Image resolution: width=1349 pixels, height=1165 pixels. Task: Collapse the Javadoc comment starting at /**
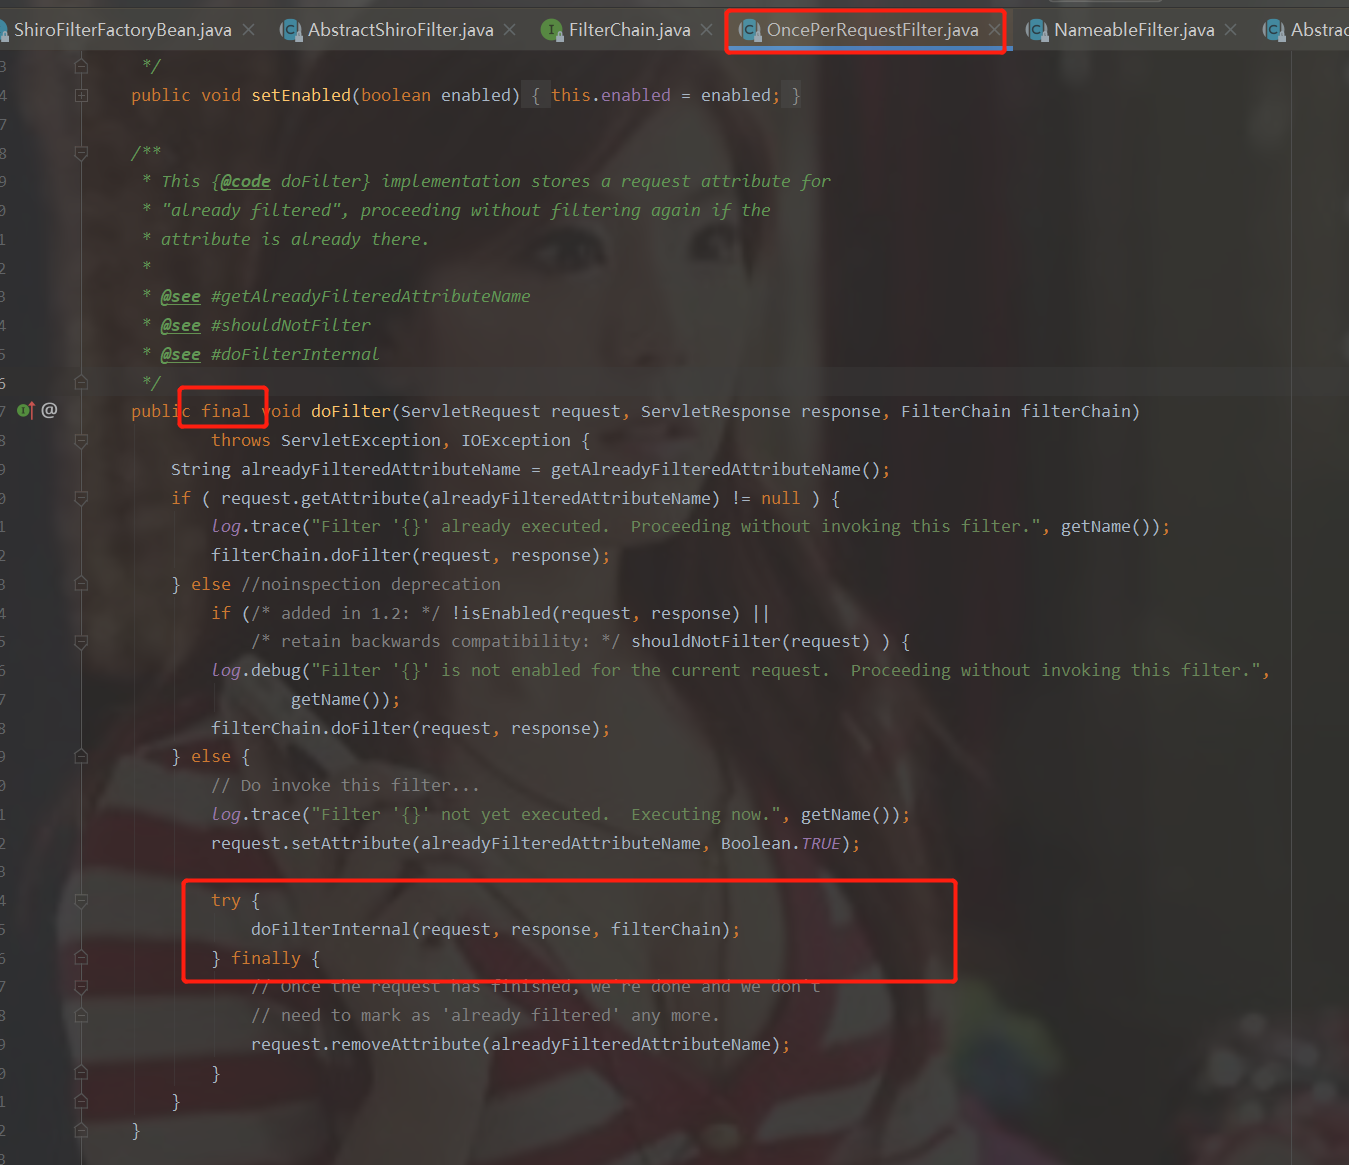point(81,153)
